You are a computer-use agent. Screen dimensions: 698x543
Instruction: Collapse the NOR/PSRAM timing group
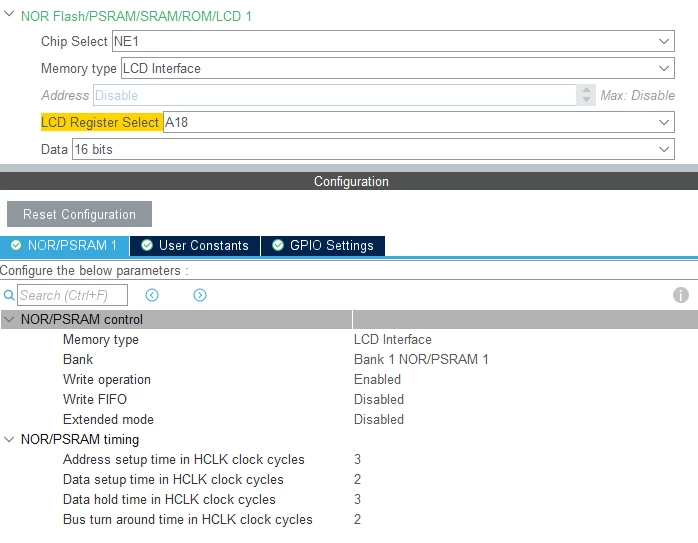9,439
